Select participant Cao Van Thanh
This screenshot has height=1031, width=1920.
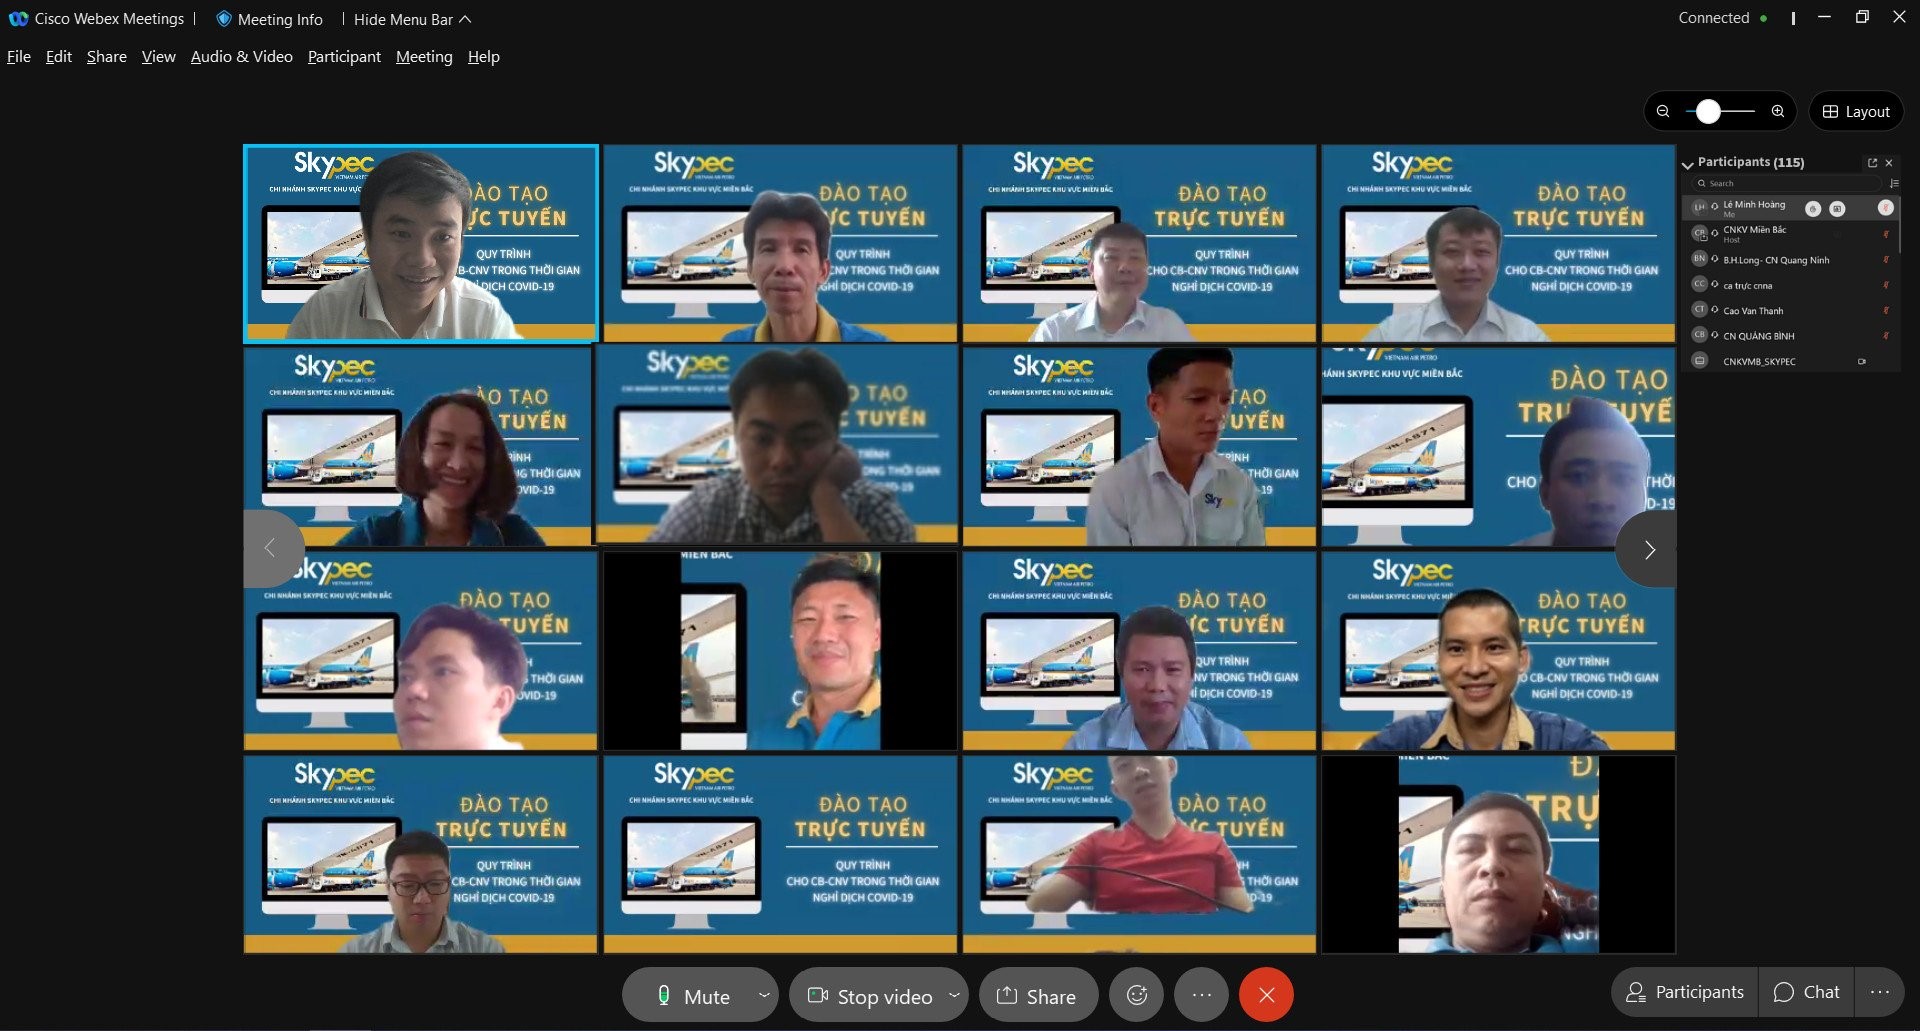[x=1791, y=310]
